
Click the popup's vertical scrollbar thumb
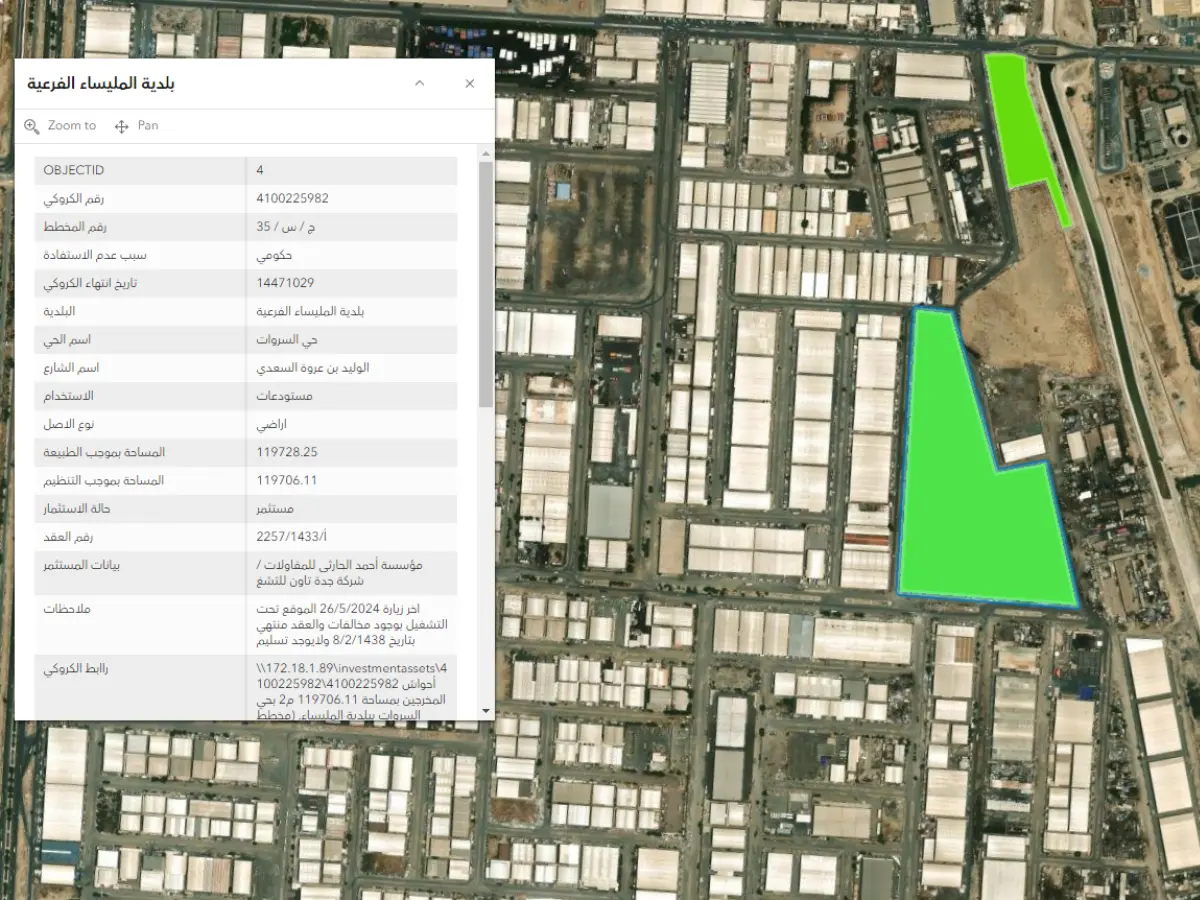[486, 285]
